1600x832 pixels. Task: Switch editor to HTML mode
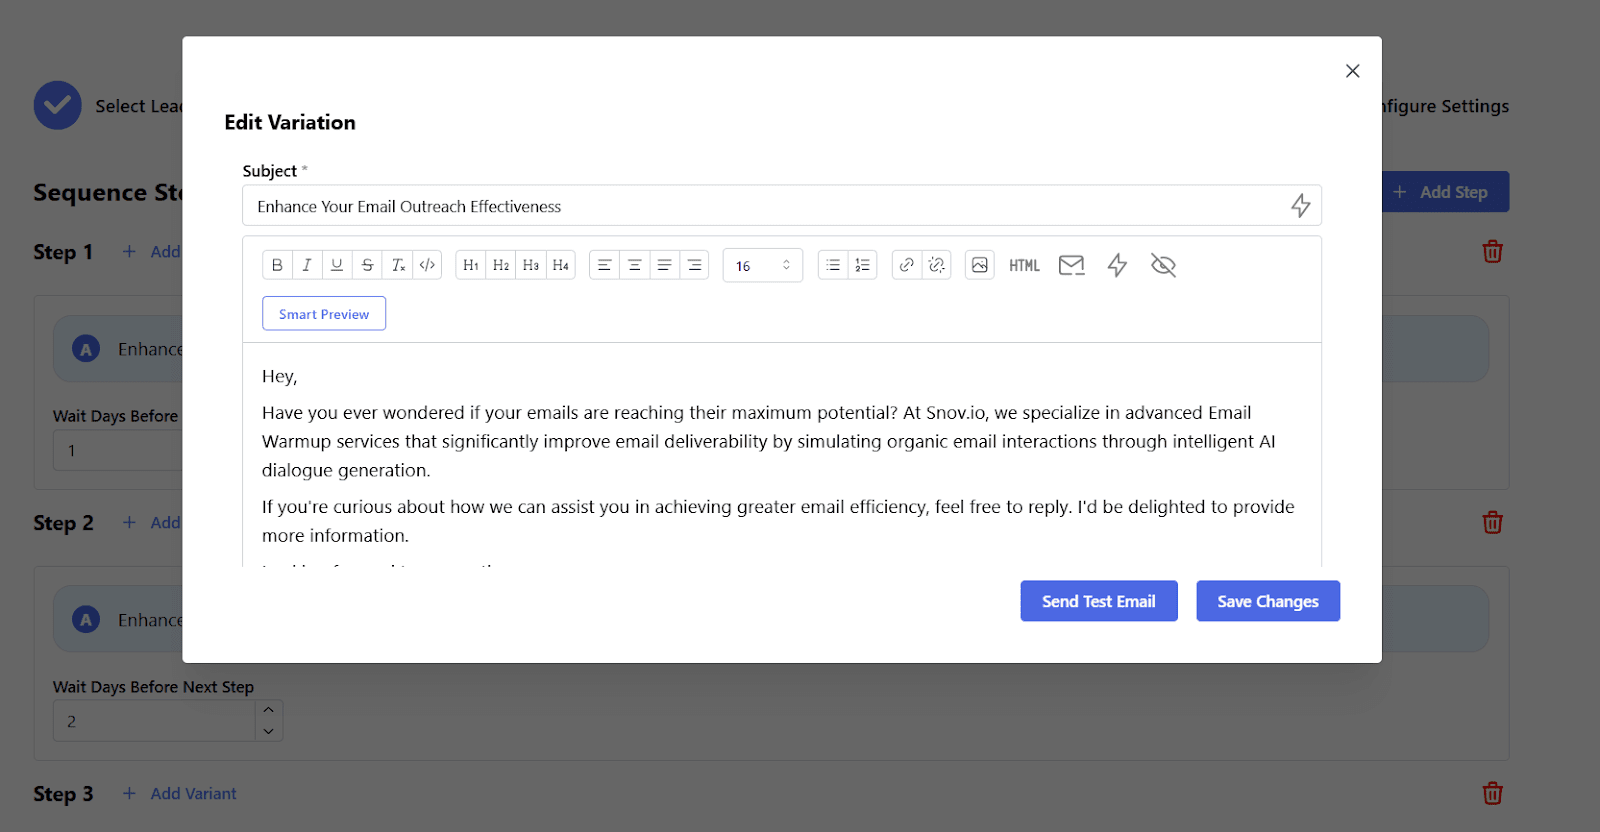coord(1024,265)
